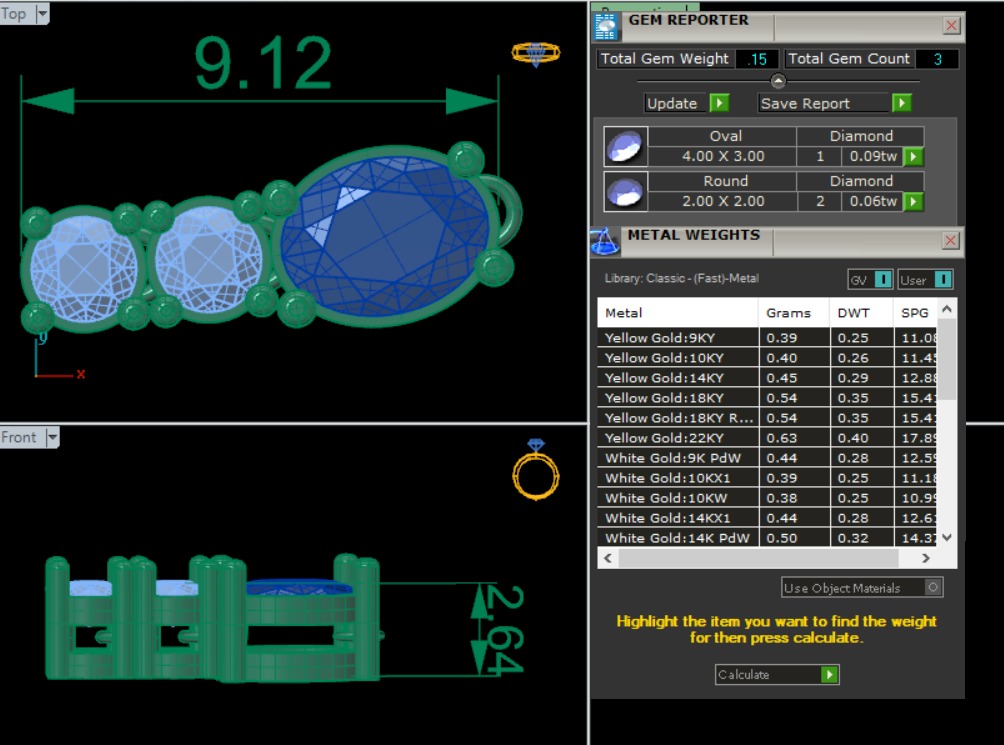Select the Yellow Gold:18KY R... row

pyautogui.click(x=767, y=418)
